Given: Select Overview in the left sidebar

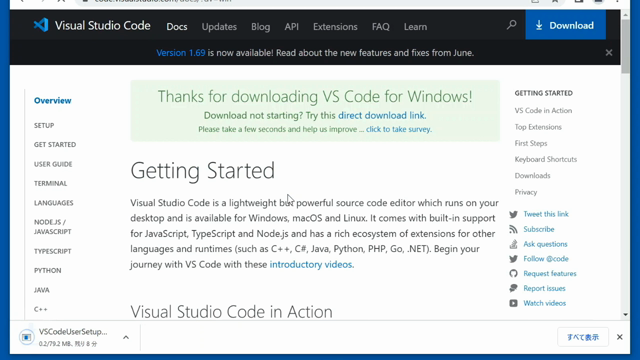Looking at the screenshot, I should point(52,100).
